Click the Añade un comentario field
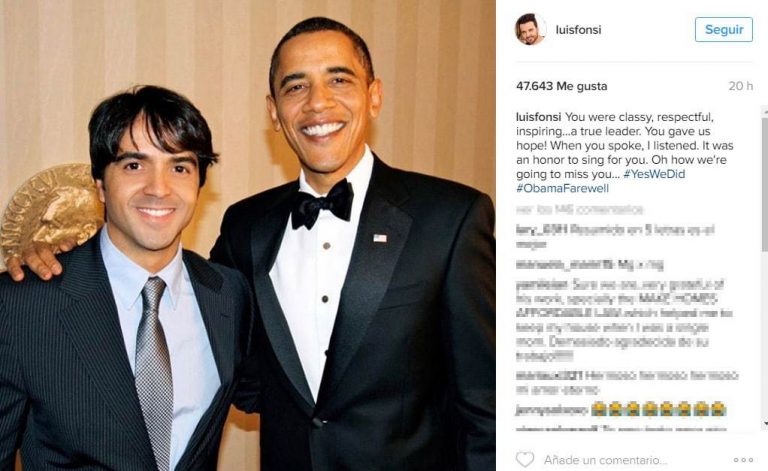 coord(605,460)
